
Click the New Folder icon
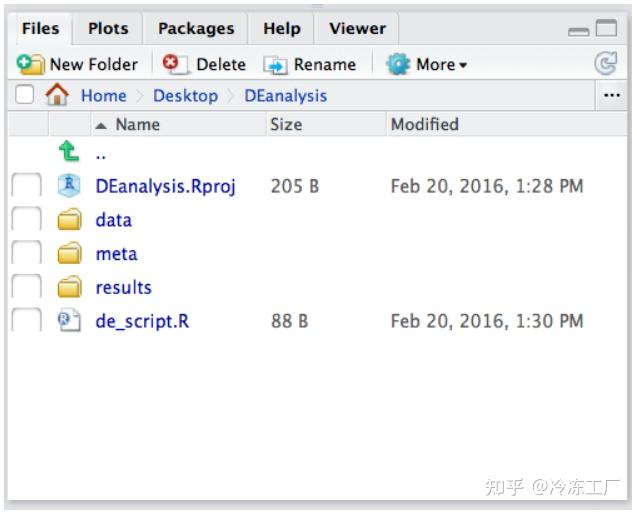tap(30, 64)
